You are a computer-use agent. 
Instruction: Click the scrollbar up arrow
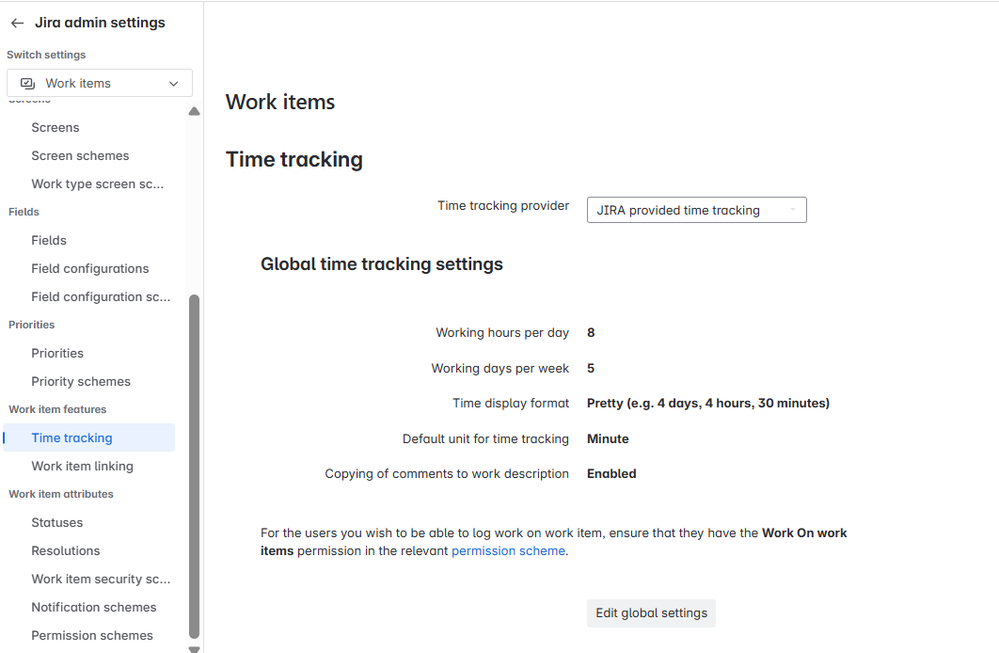click(194, 111)
